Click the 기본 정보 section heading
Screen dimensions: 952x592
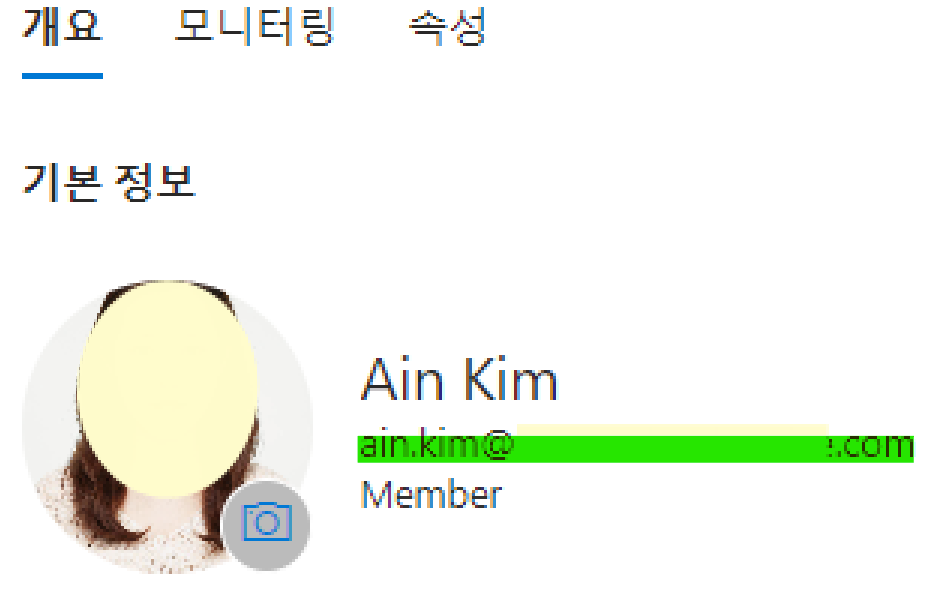pyautogui.click(x=108, y=182)
